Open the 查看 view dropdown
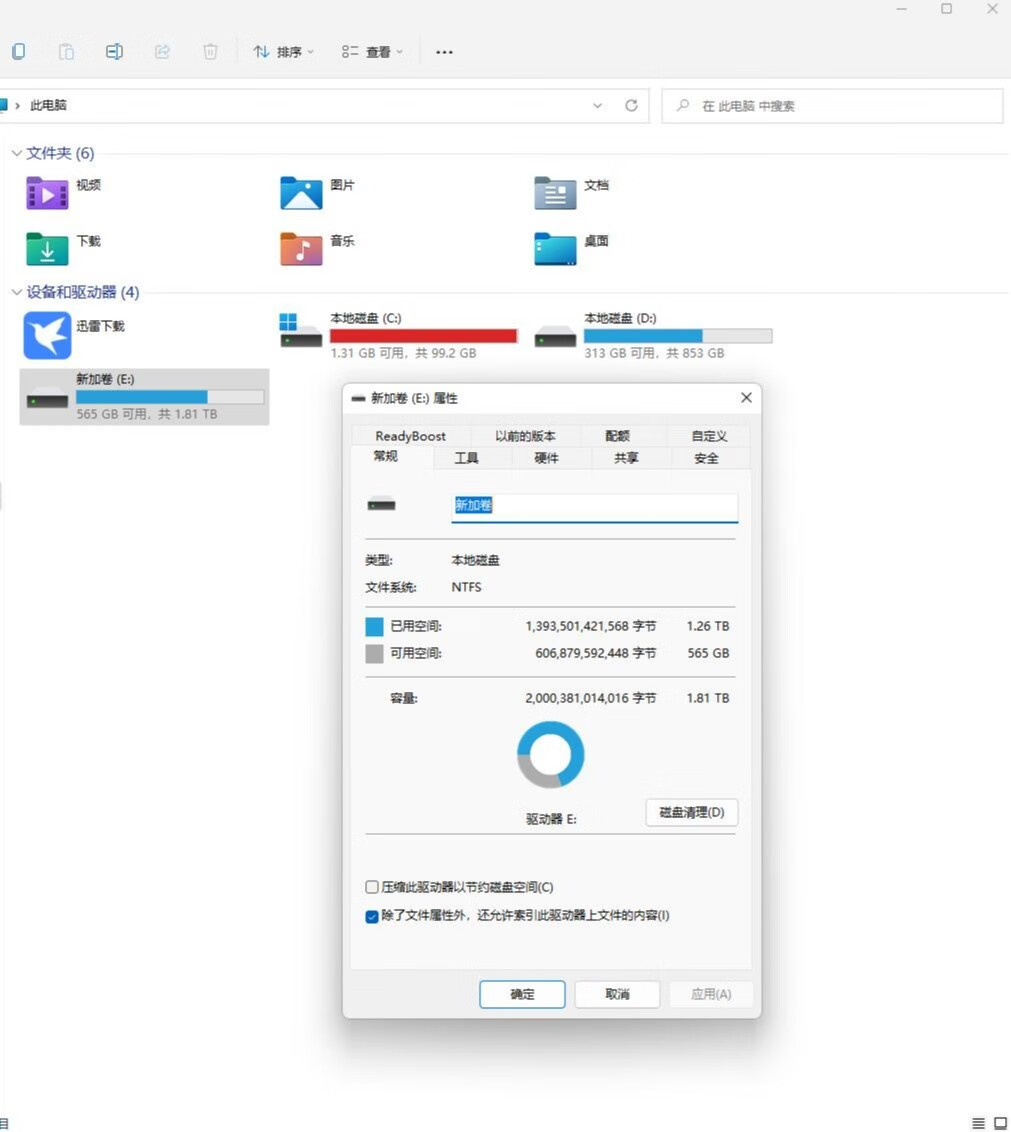The height and width of the screenshot is (1132, 1011). [x=372, y=52]
